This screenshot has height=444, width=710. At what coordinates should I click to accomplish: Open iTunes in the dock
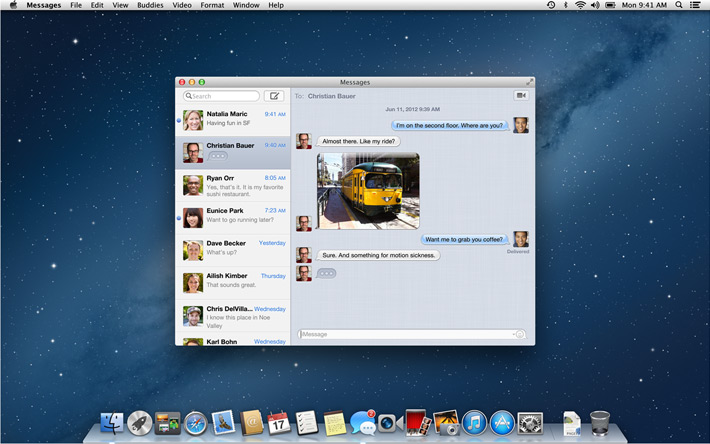tap(474, 424)
